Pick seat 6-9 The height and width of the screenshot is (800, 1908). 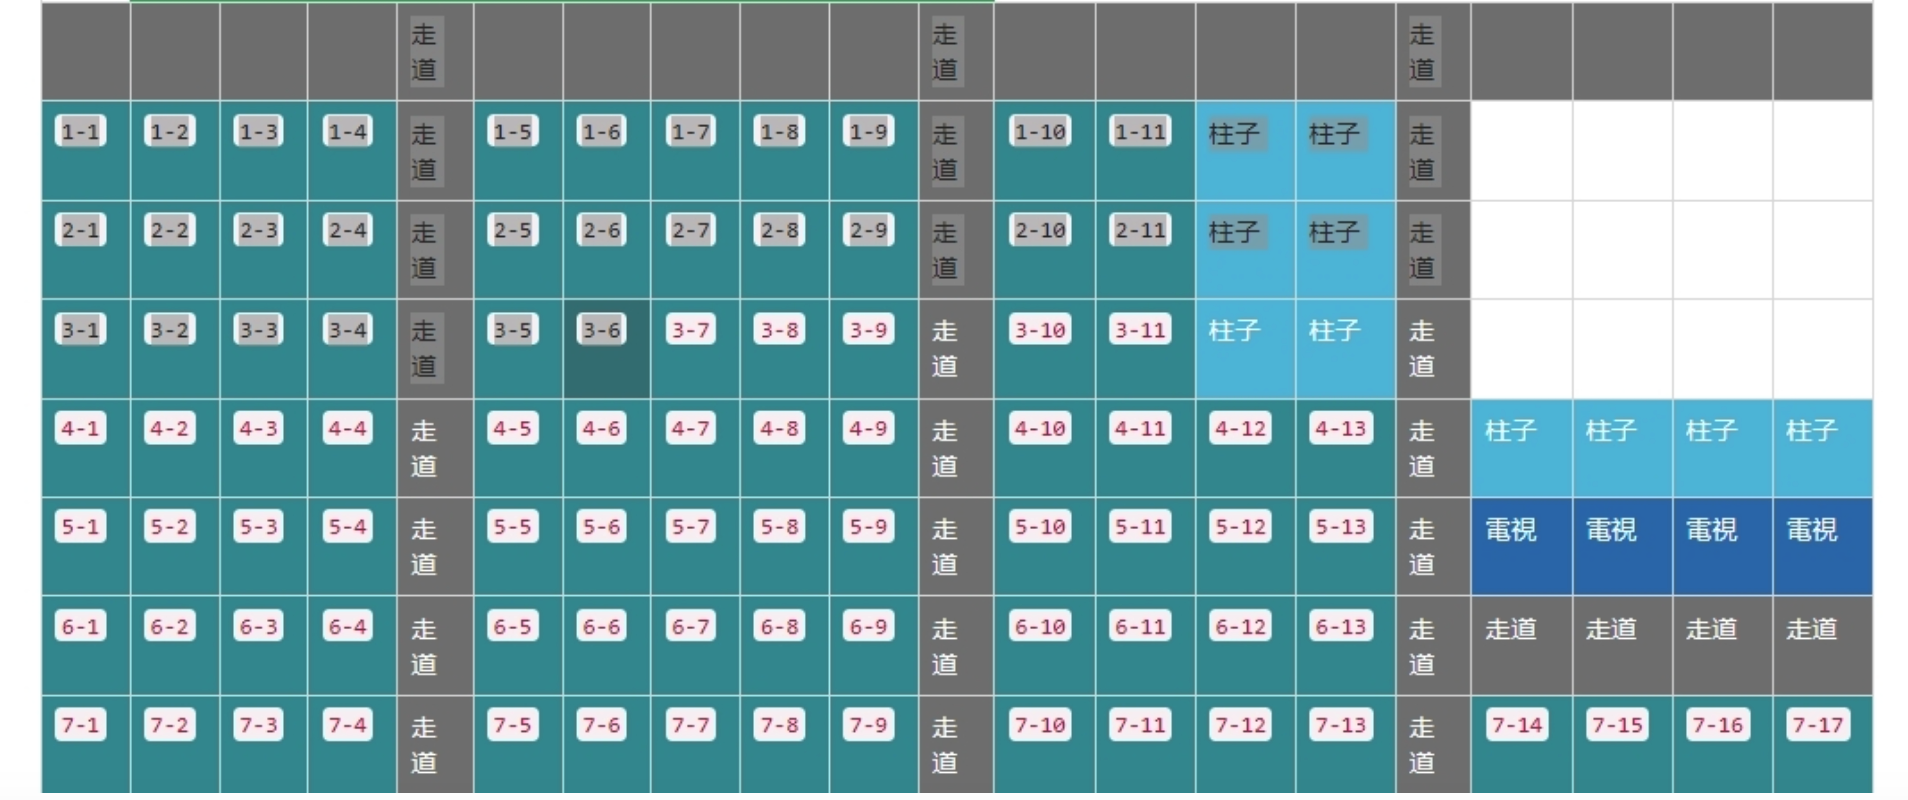(x=868, y=627)
